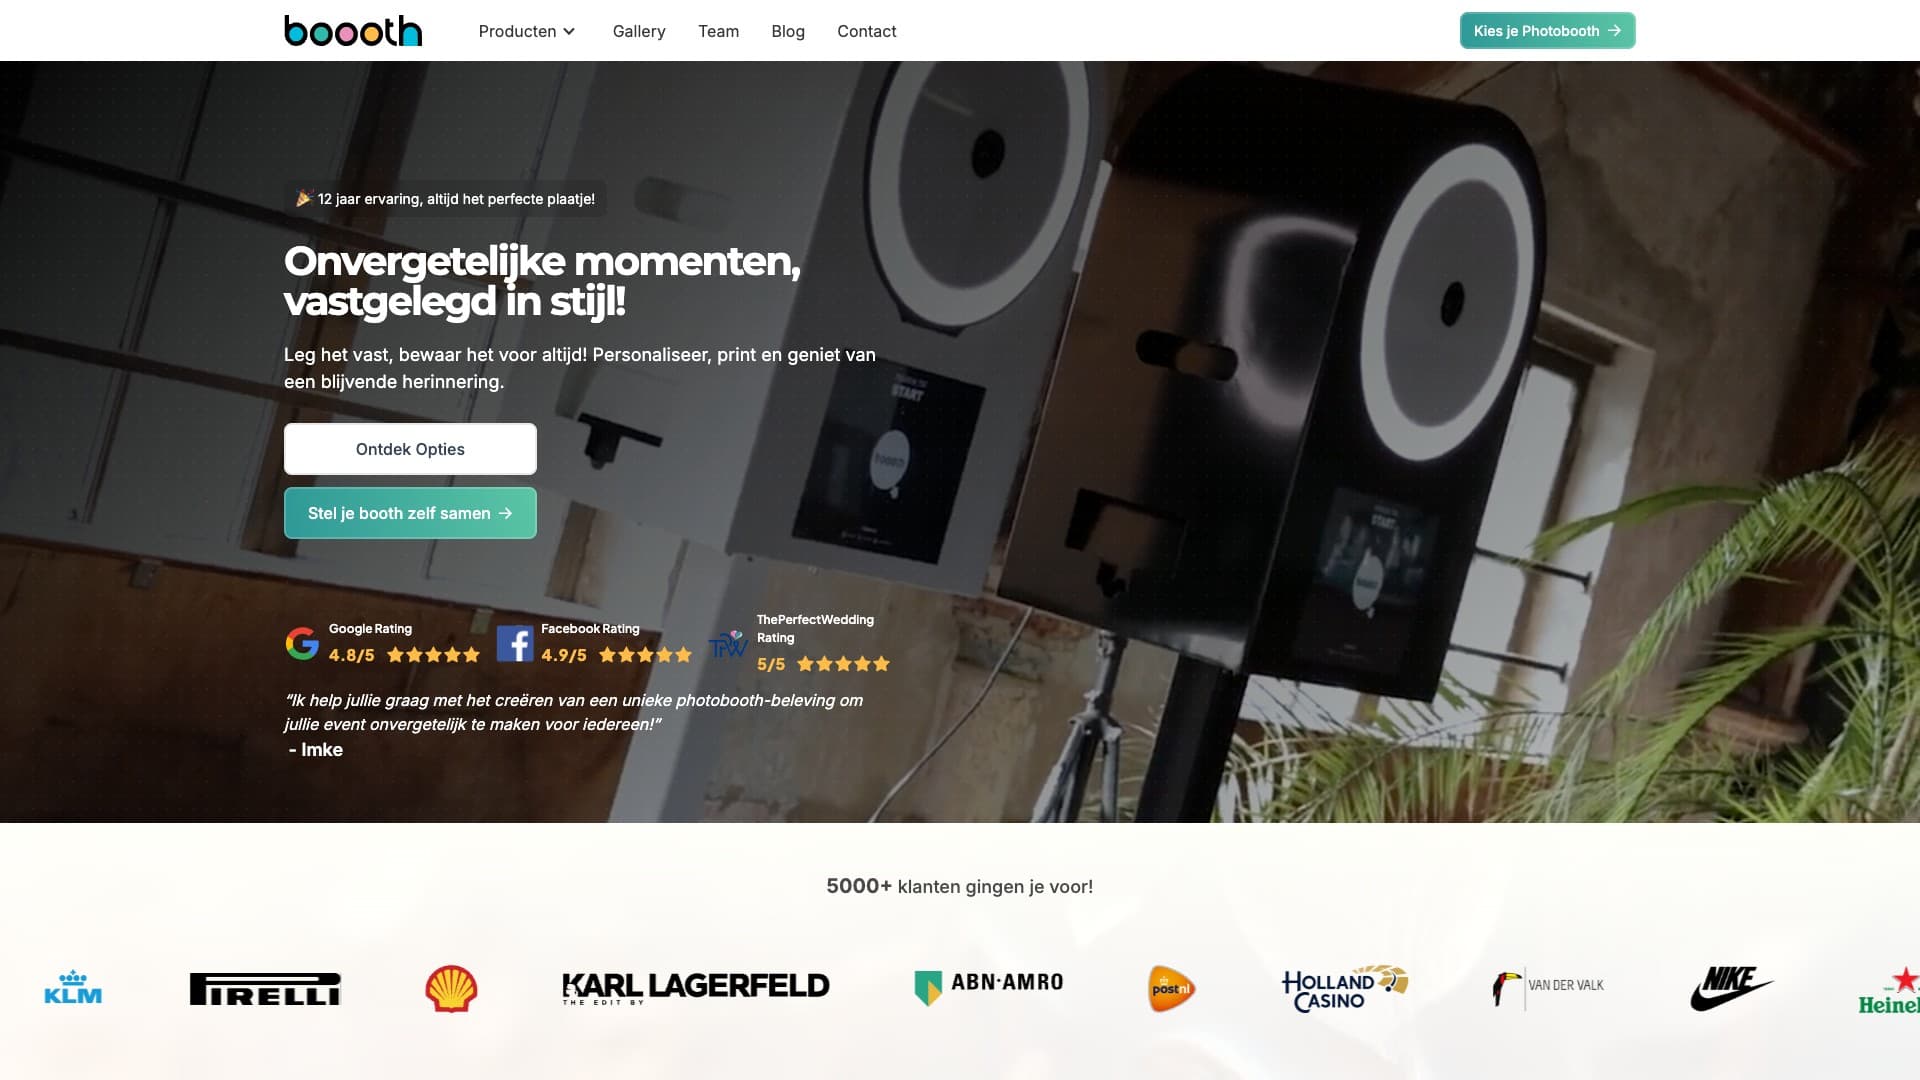Viewport: 1920px width, 1080px height.
Task: Select the Shell client logo
Action: pos(451,988)
